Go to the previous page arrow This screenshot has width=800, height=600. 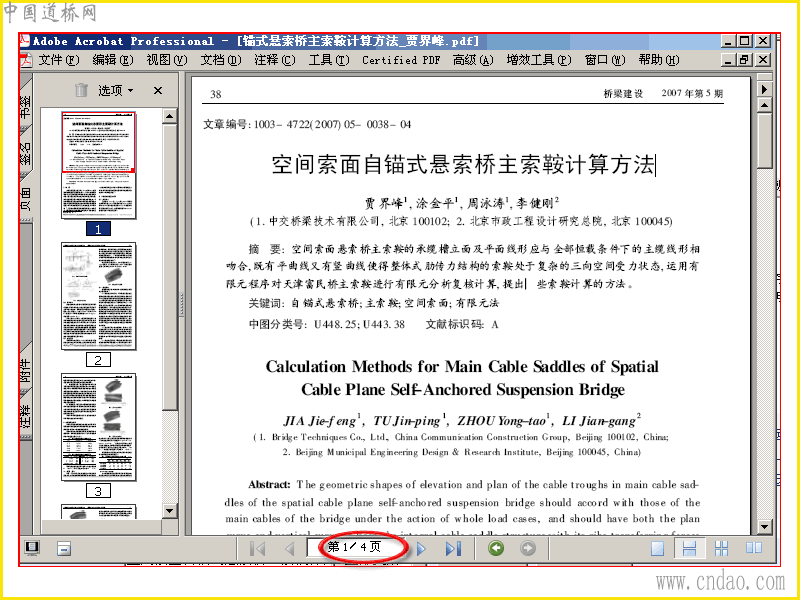[x=289, y=548]
